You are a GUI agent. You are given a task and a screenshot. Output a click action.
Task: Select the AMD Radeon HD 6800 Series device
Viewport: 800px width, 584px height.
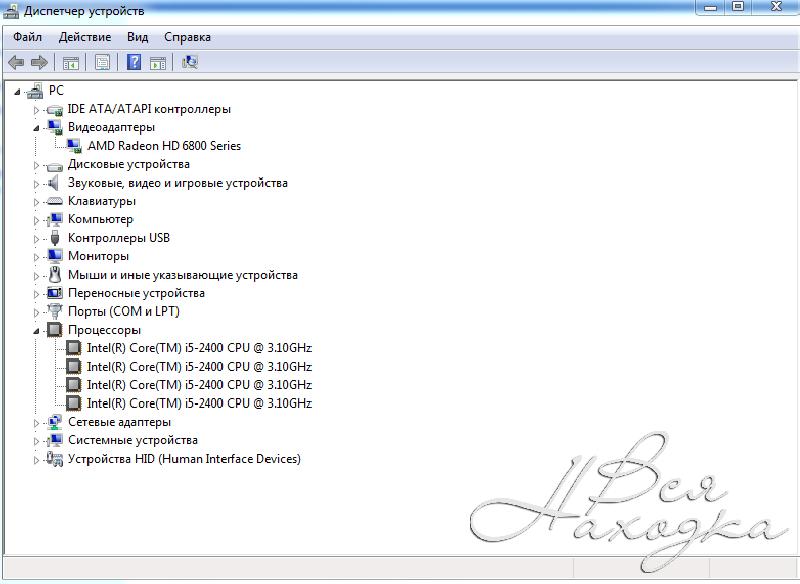pos(164,146)
